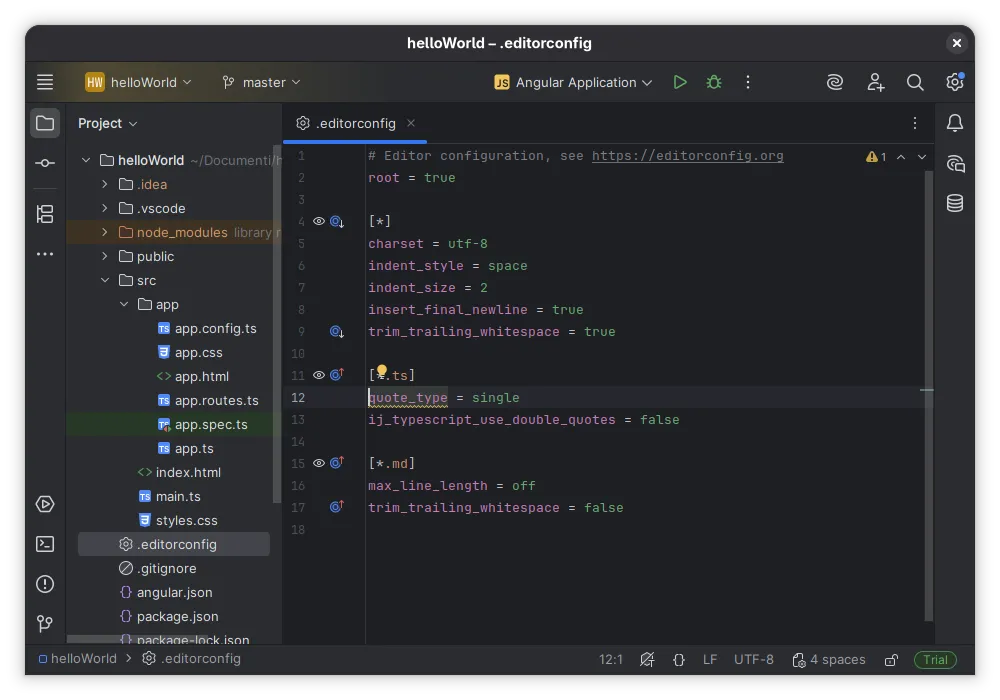
Task: Click Search Everywhere magnifier icon
Action: pos(915,82)
